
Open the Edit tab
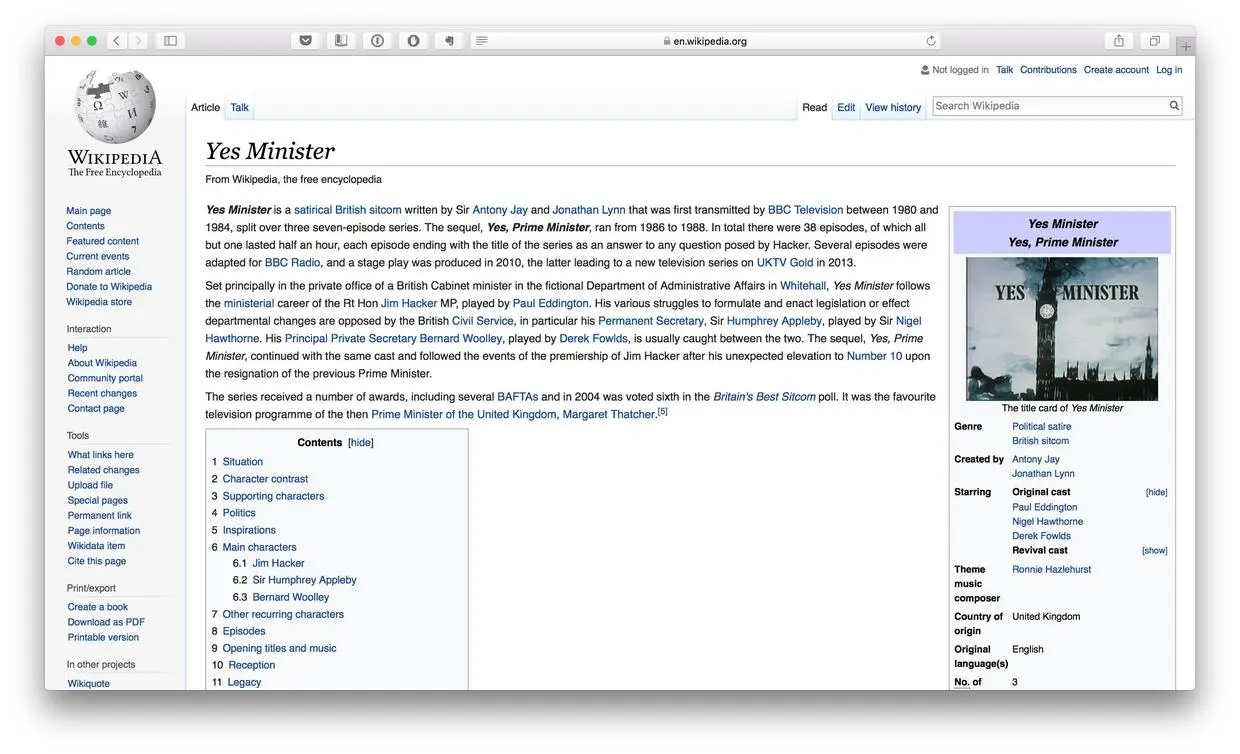pos(846,107)
